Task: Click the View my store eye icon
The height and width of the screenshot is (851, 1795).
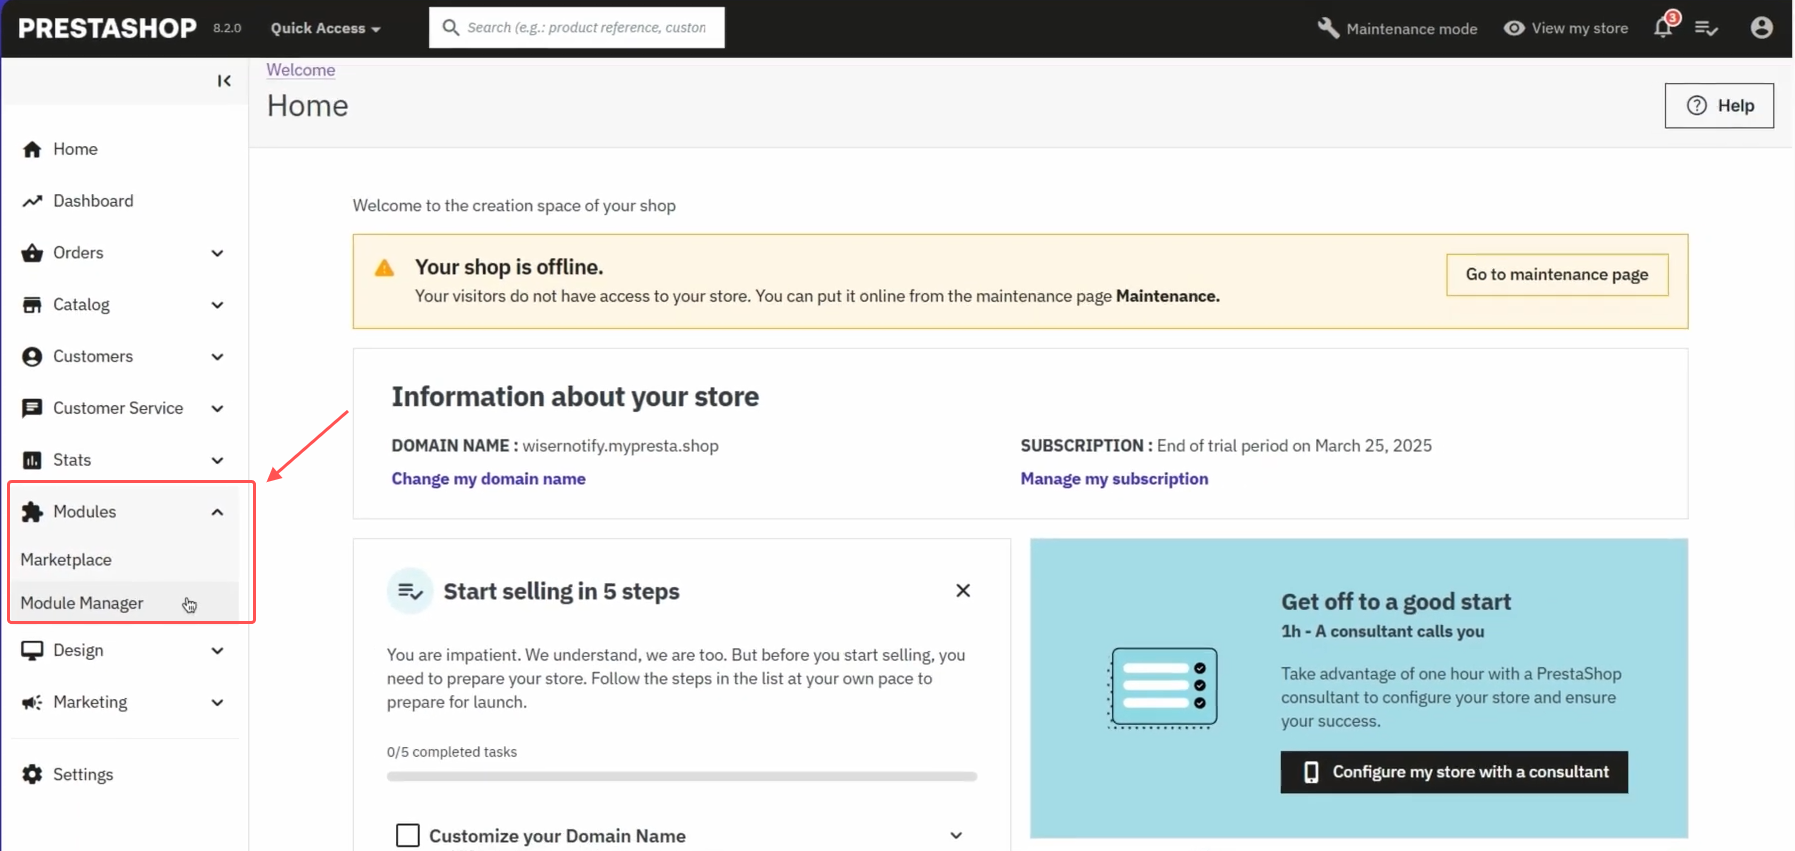Action: coord(1514,28)
